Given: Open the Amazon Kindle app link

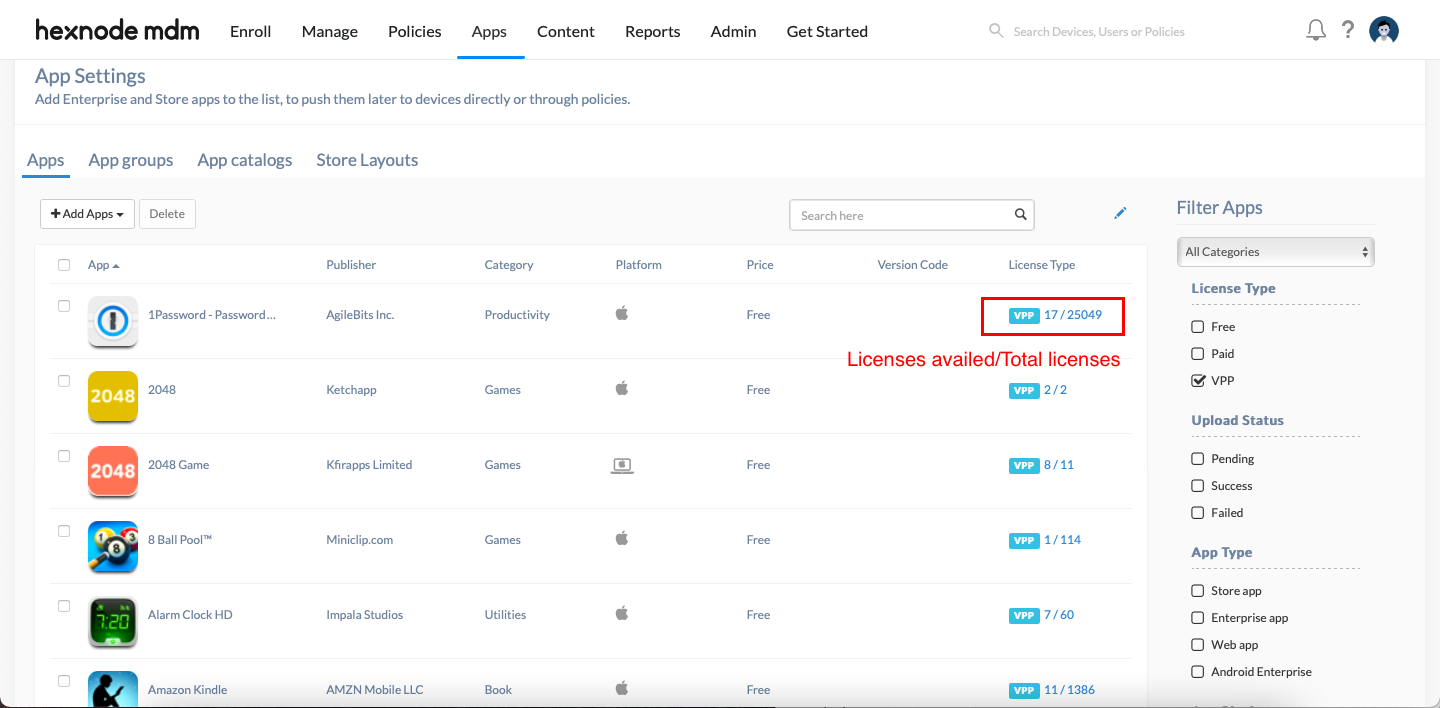Looking at the screenshot, I should (187, 690).
